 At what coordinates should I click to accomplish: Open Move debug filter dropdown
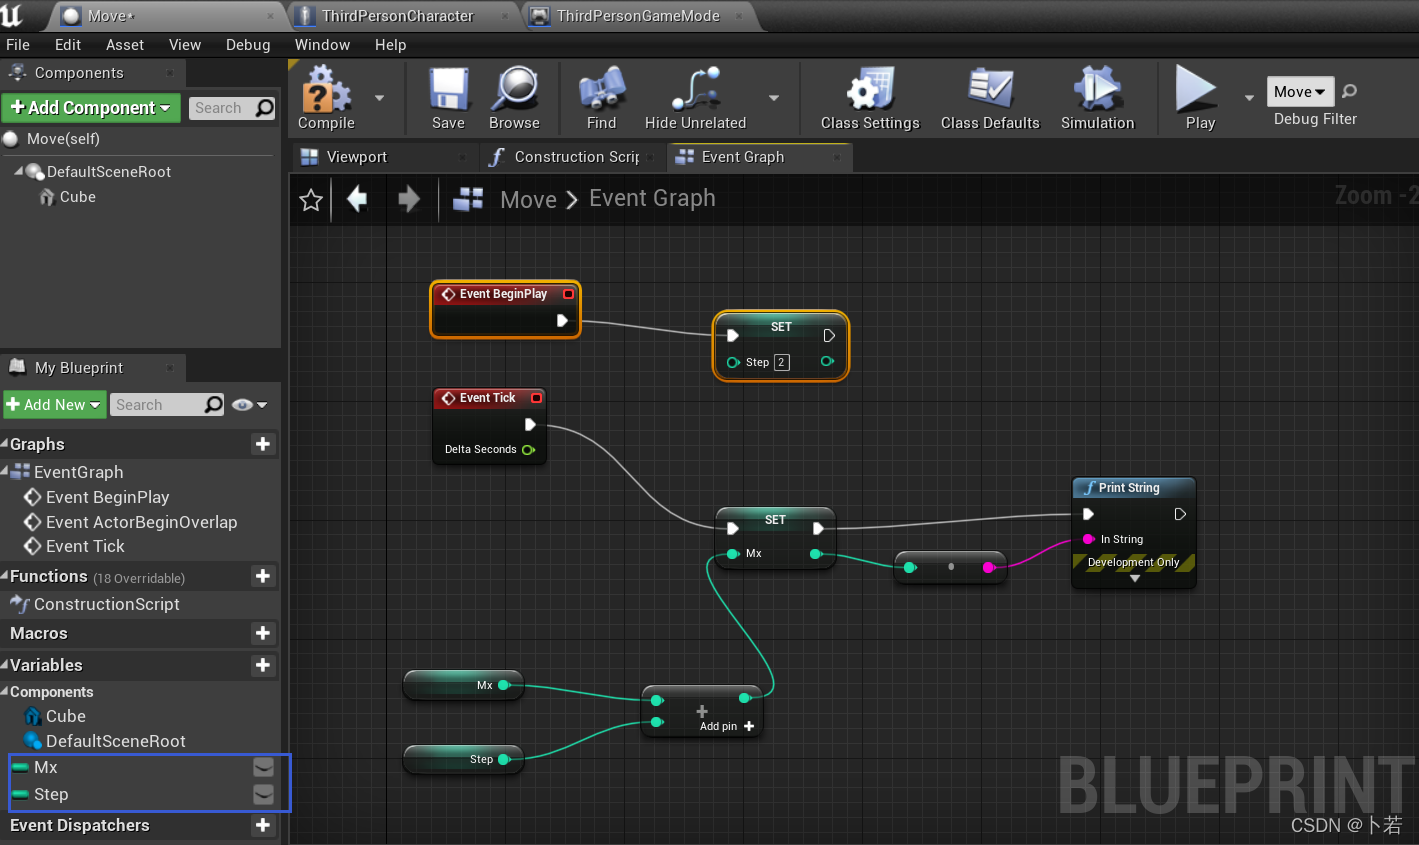click(x=1300, y=92)
